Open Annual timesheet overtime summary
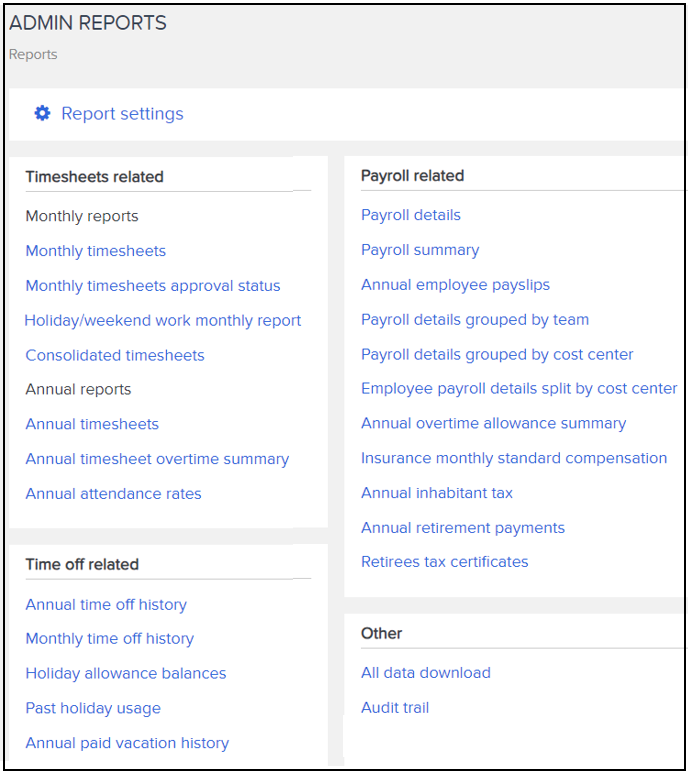This screenshot has width=688, height=772. point(157,459)
